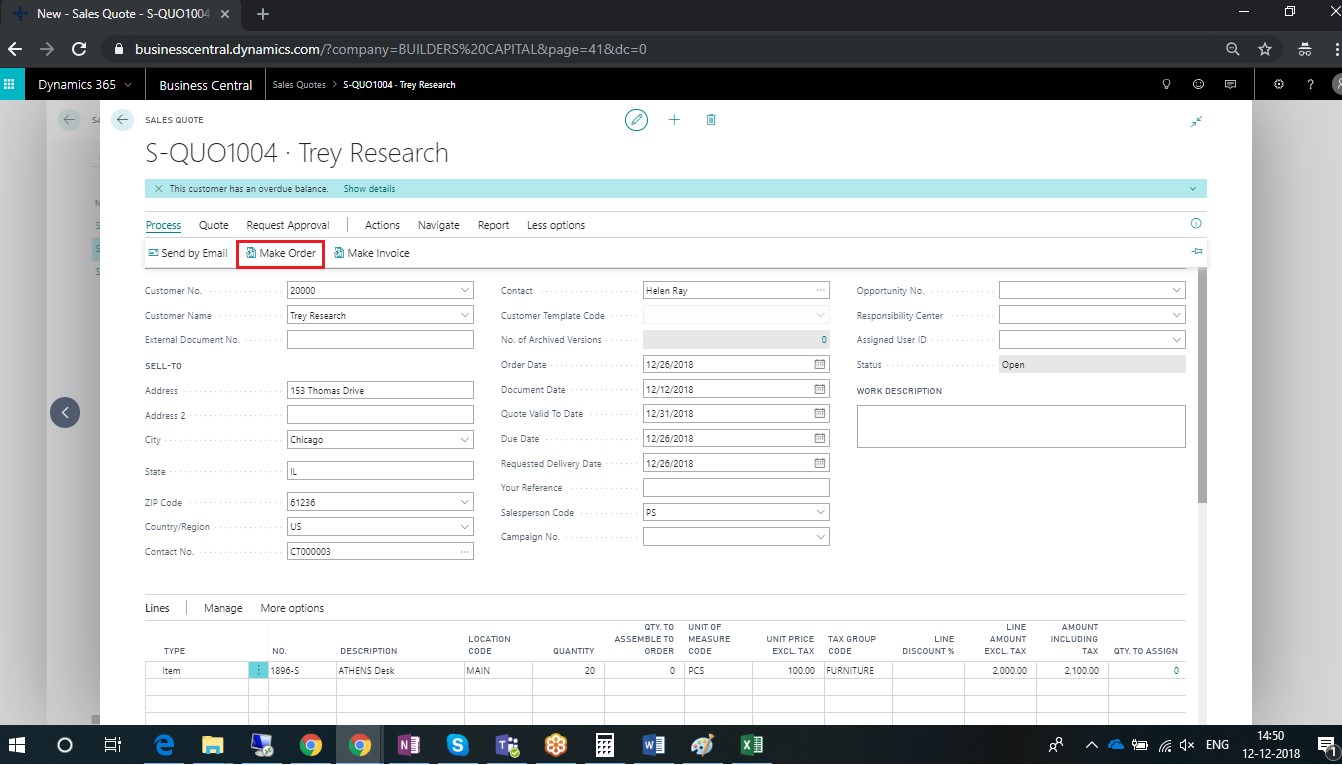Go to Sales Quotes breadcrumb
This screenshot has width=1342, height=765.
pyautogui.click(x=299, y=85)
